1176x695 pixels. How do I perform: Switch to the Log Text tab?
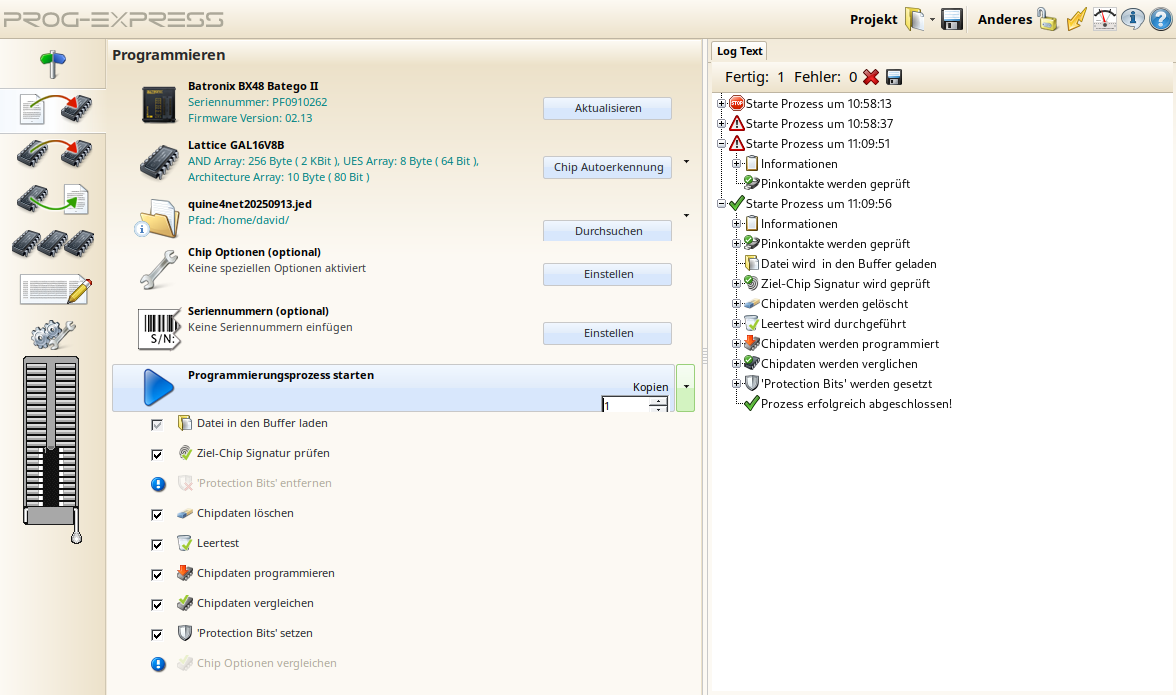[x=739, y=51]
